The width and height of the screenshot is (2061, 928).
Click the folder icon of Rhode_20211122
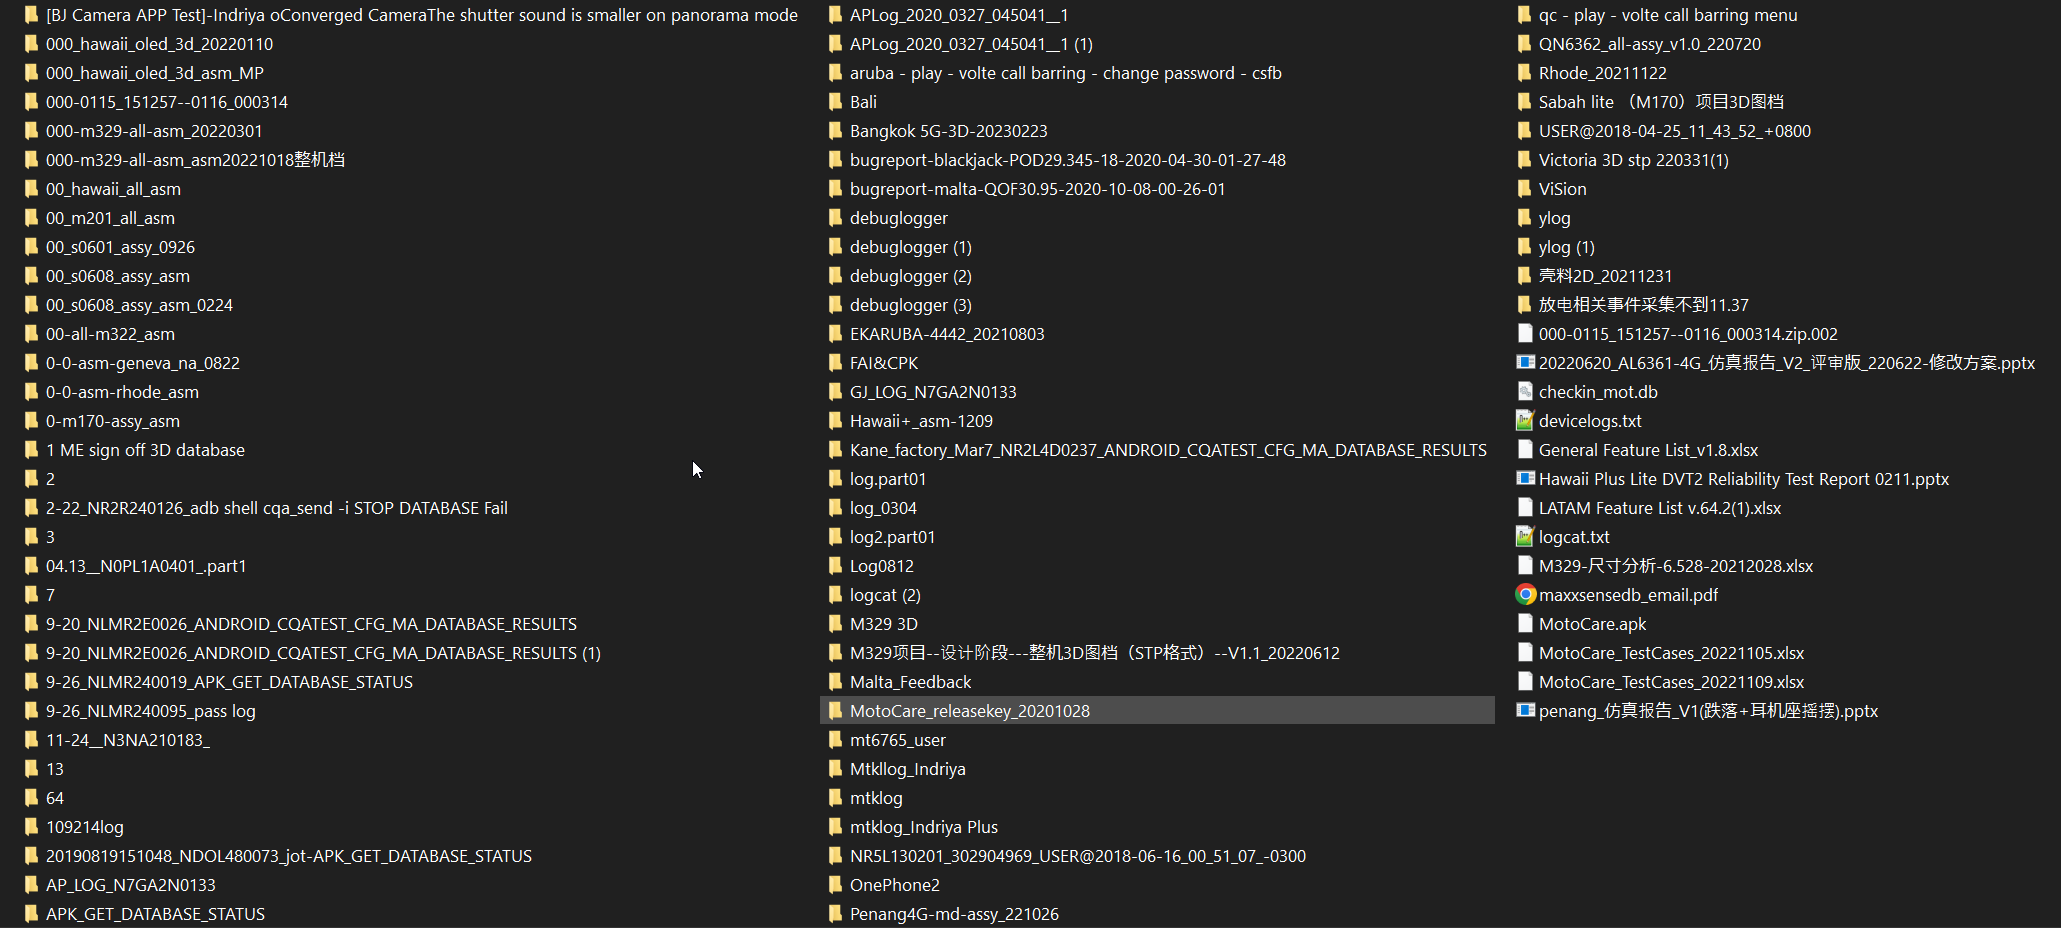pos(1524,73)
